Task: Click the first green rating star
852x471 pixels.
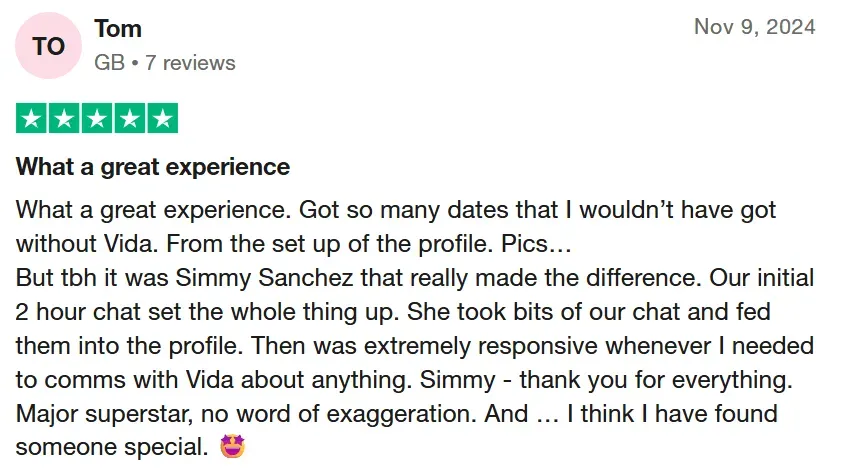Action: pyautogui.click(x=32, y=119)
